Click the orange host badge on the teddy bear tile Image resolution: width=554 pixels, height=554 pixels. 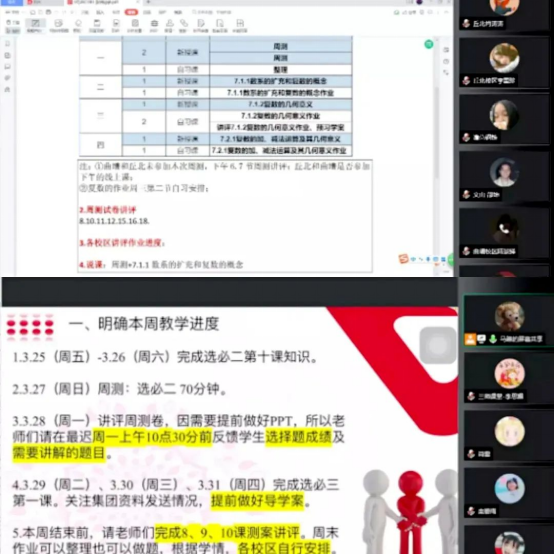[470, 339]
